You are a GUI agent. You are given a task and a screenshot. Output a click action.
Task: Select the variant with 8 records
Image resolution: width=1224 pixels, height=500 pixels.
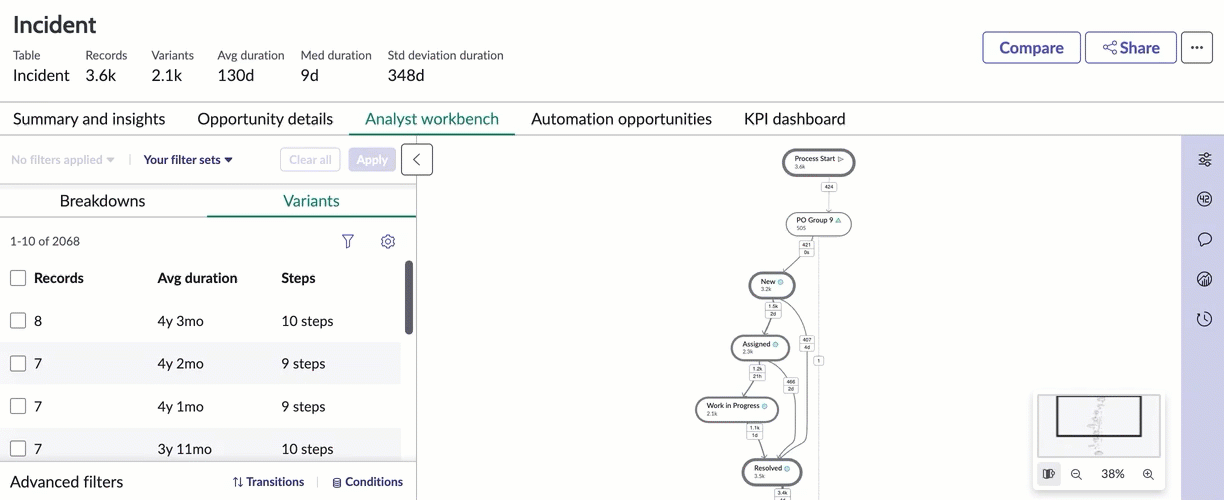point(18,321)
